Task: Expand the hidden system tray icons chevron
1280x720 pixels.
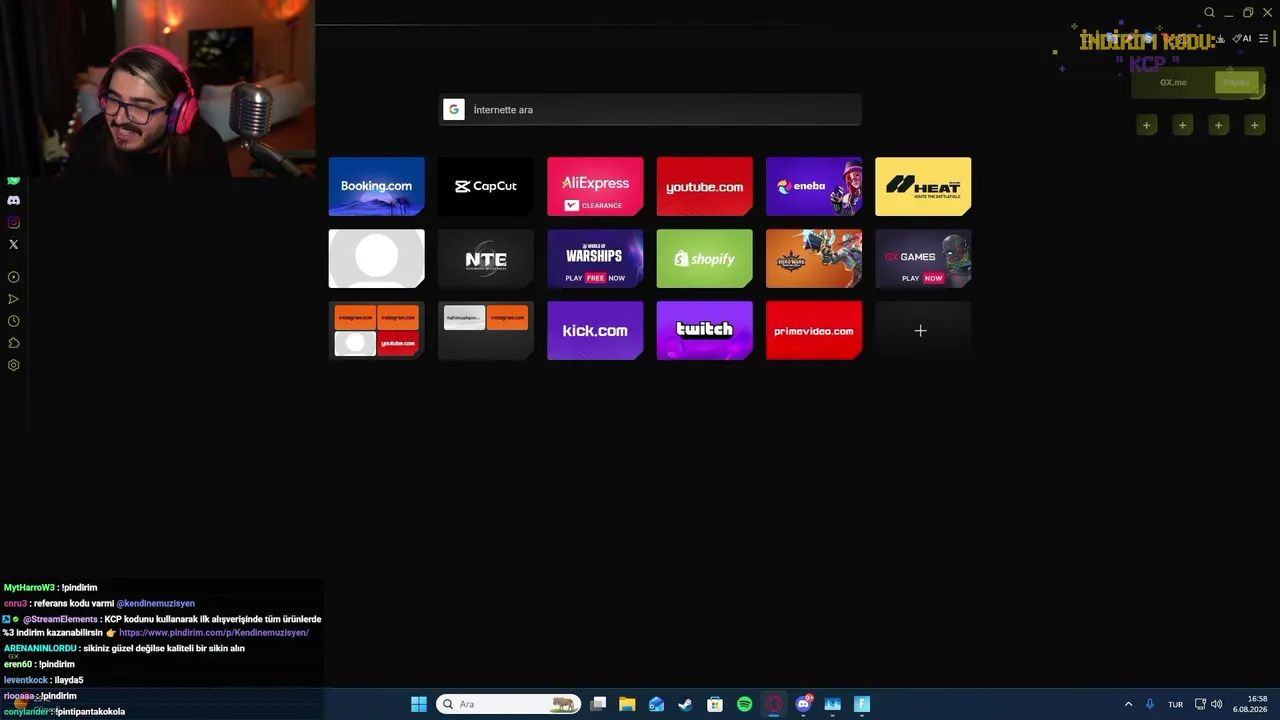Action: point(1128,704)
